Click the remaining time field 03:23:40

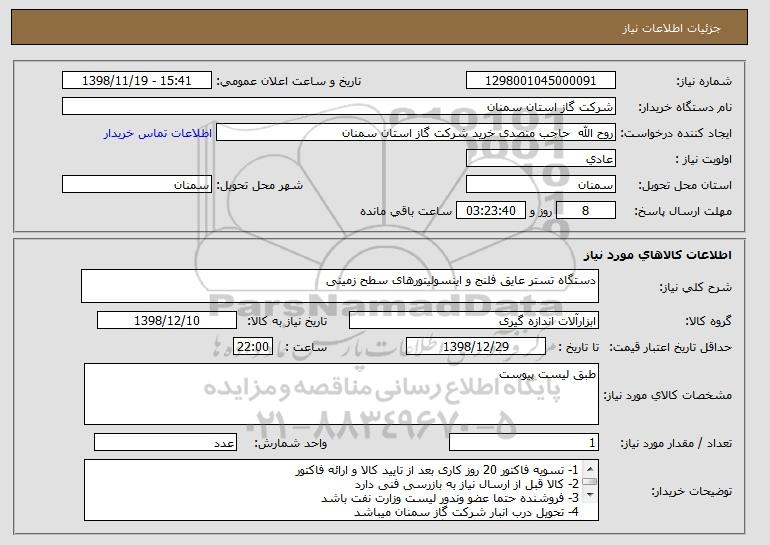[491, 211]
